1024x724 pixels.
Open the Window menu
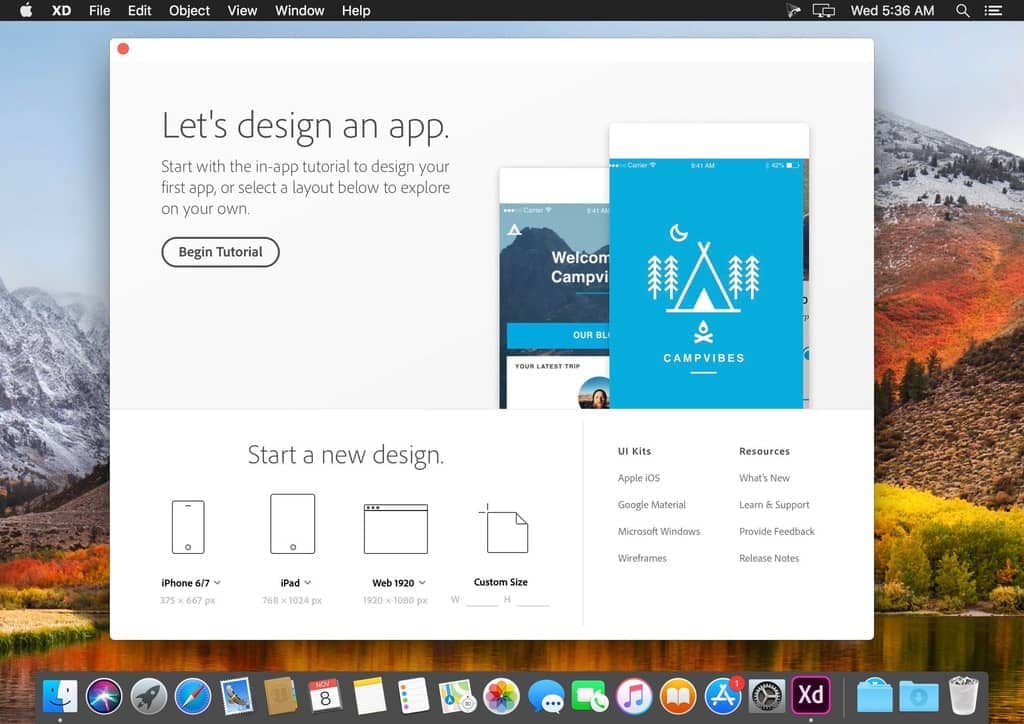pyautogui.click(x=299, y=10)
